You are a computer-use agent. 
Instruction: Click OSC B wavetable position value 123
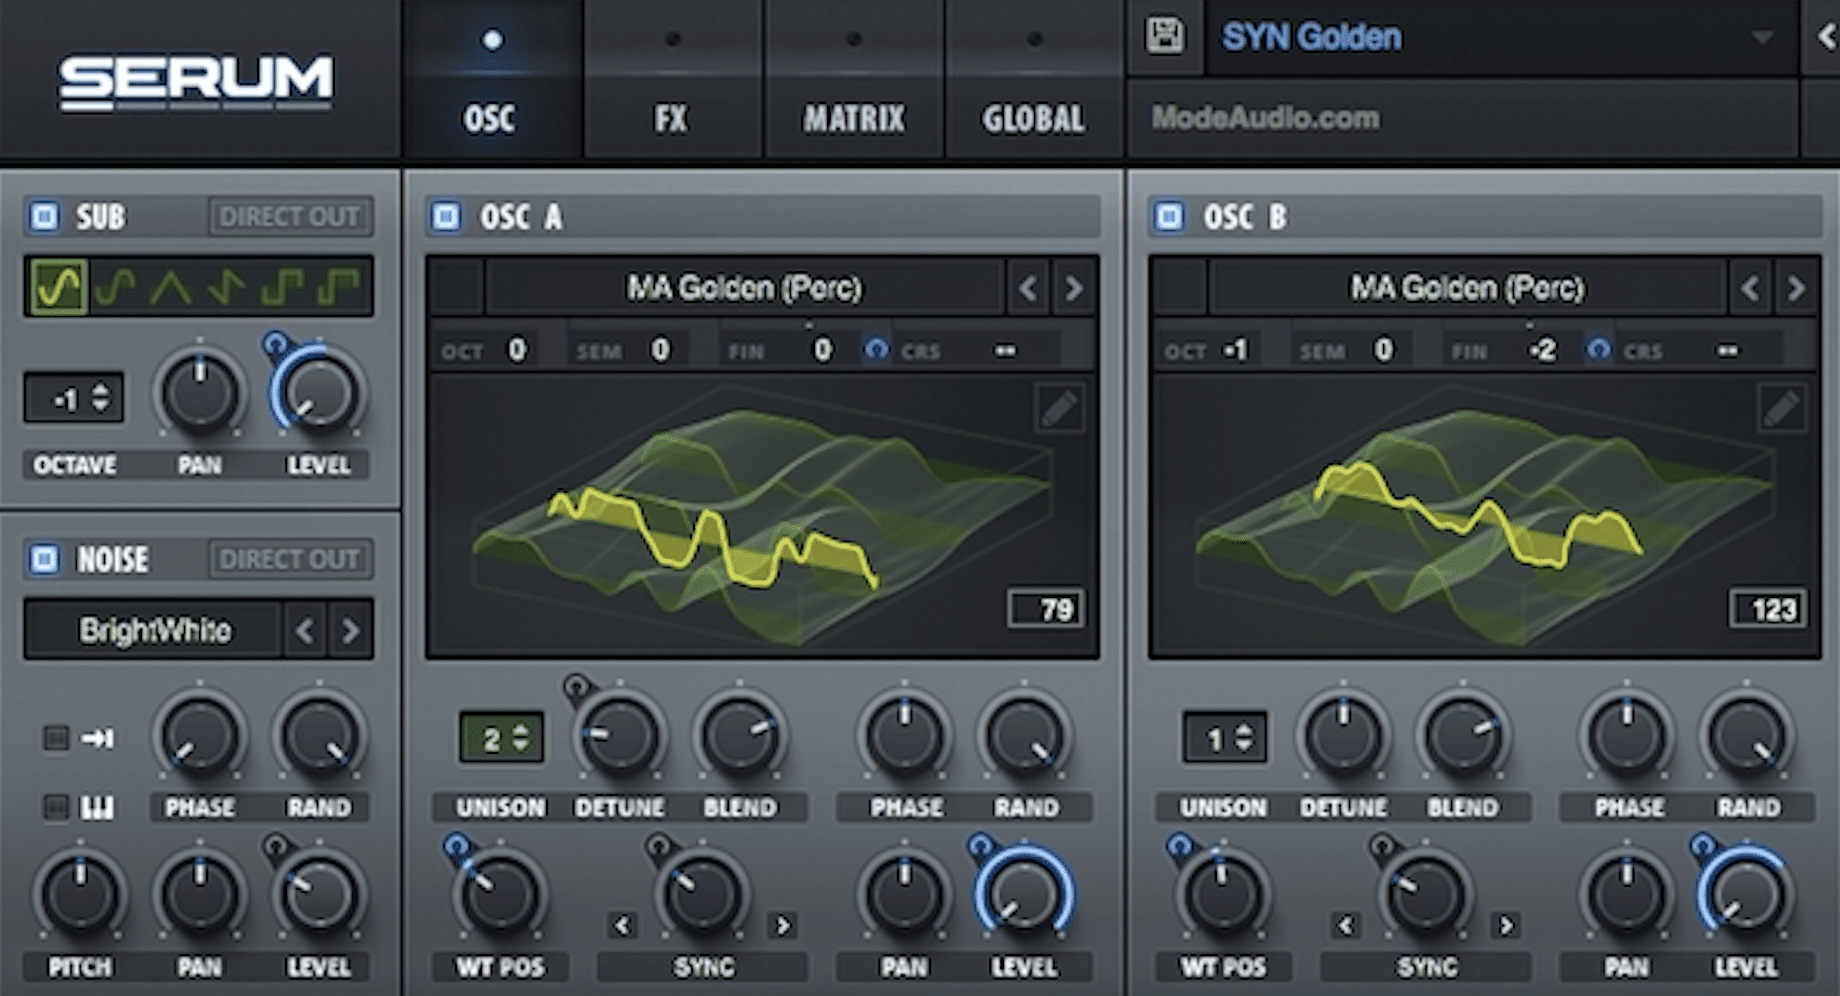pos(1768,609)
